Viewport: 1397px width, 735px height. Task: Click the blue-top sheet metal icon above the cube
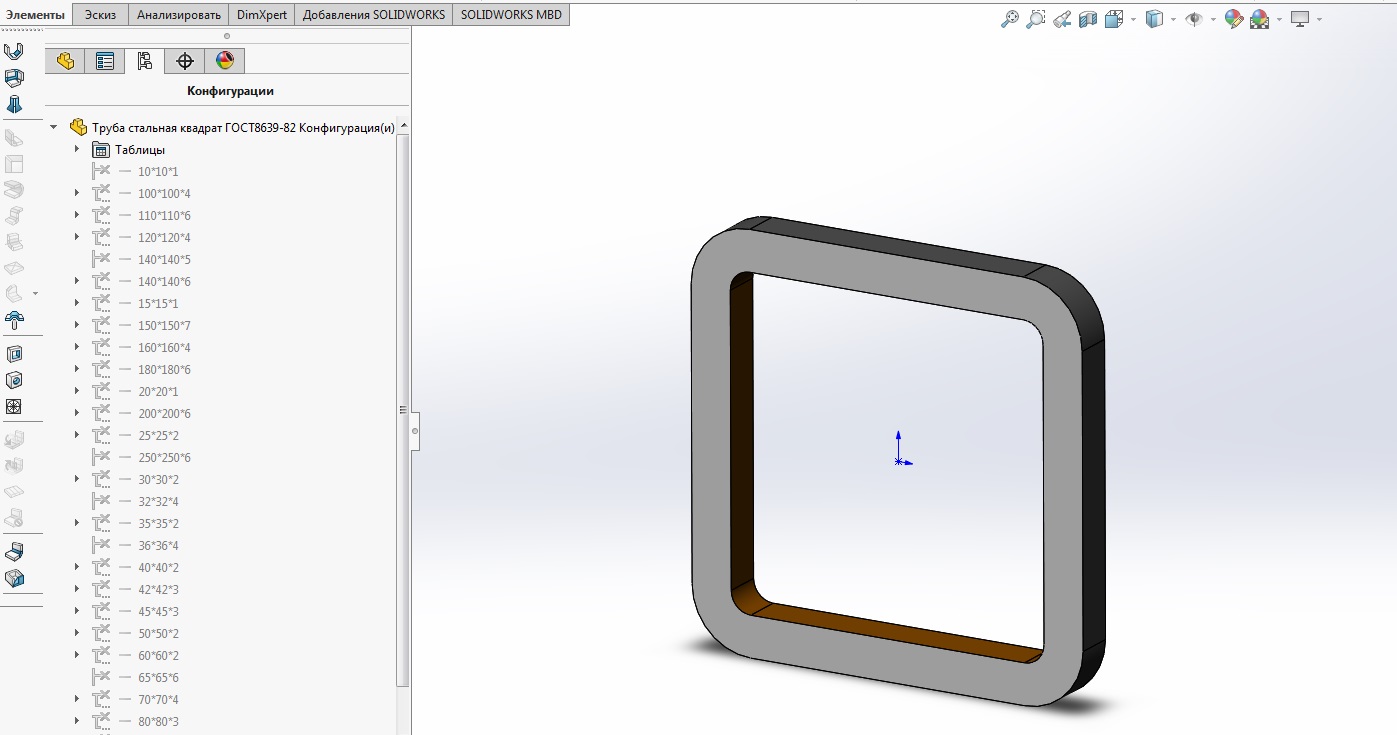[x=14, y=552]
